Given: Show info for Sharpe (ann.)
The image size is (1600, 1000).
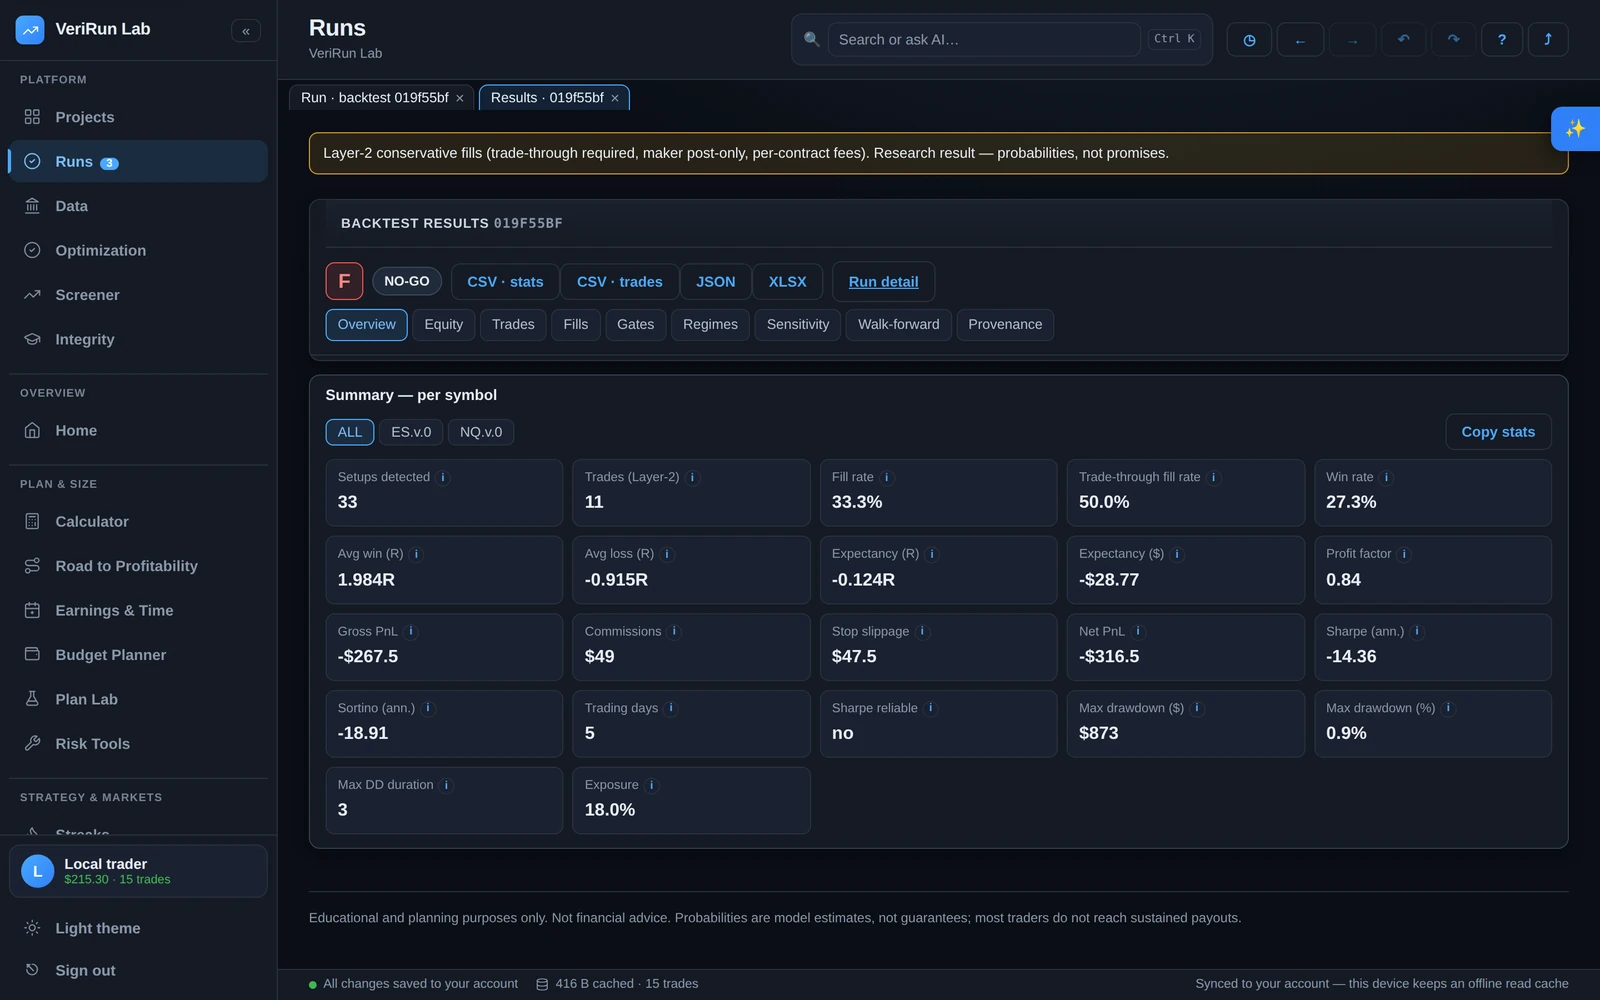Looking at the screenshot, I should (1417, 632).
